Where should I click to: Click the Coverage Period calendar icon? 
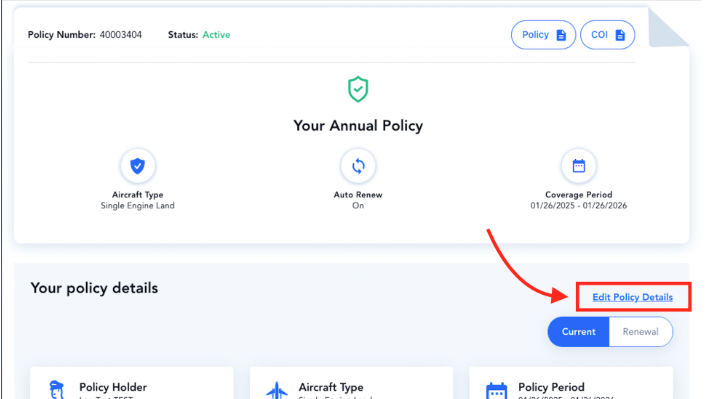point(579,165)
